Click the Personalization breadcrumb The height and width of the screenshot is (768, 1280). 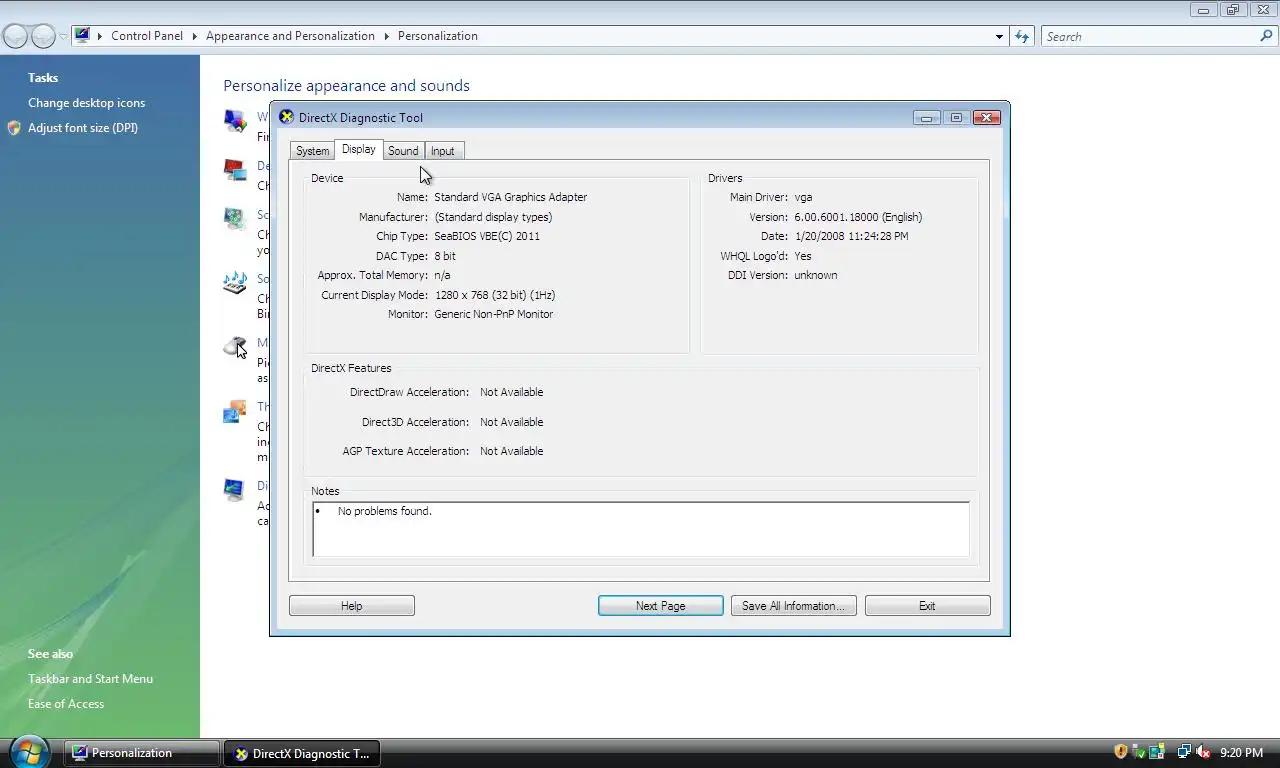point(438,36)
